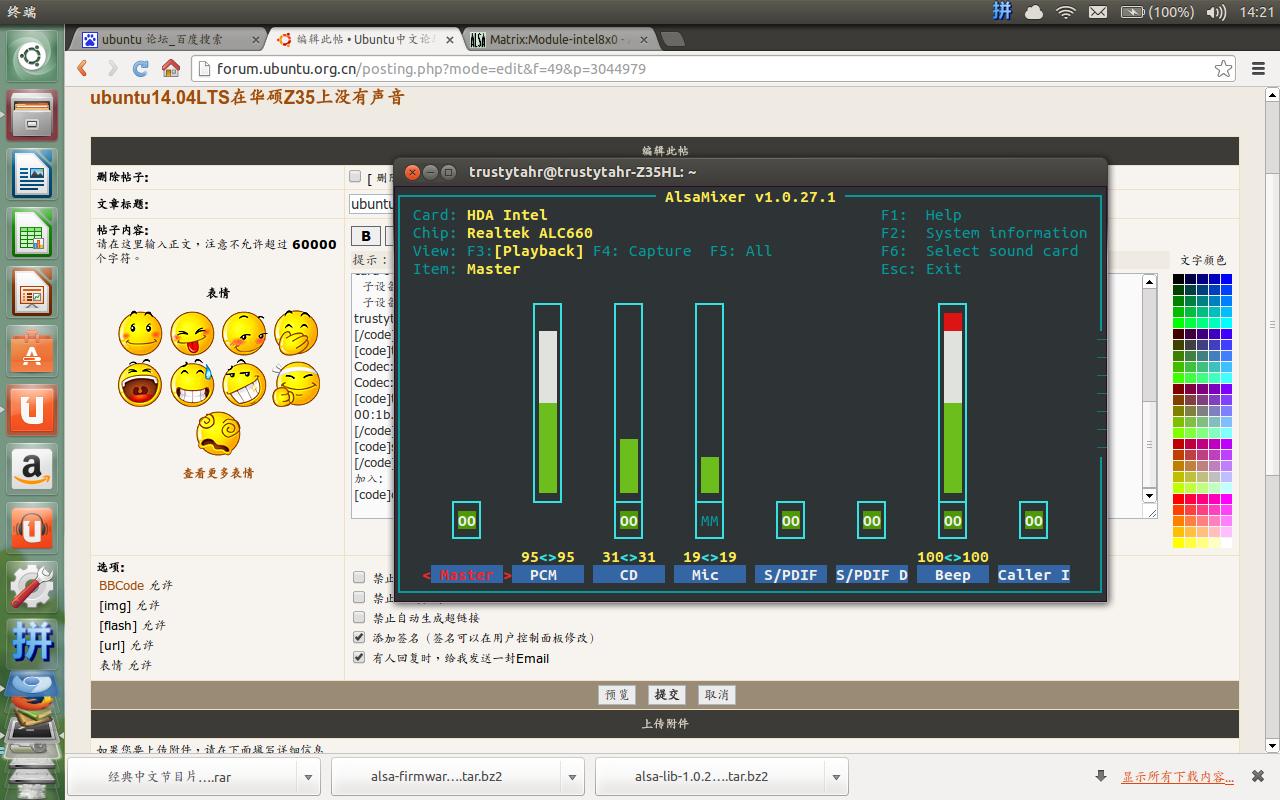This screenshot has width=1280, height=800.
Task: Click the 拼 input method indicator in top panel
Action: point(1002,12)
